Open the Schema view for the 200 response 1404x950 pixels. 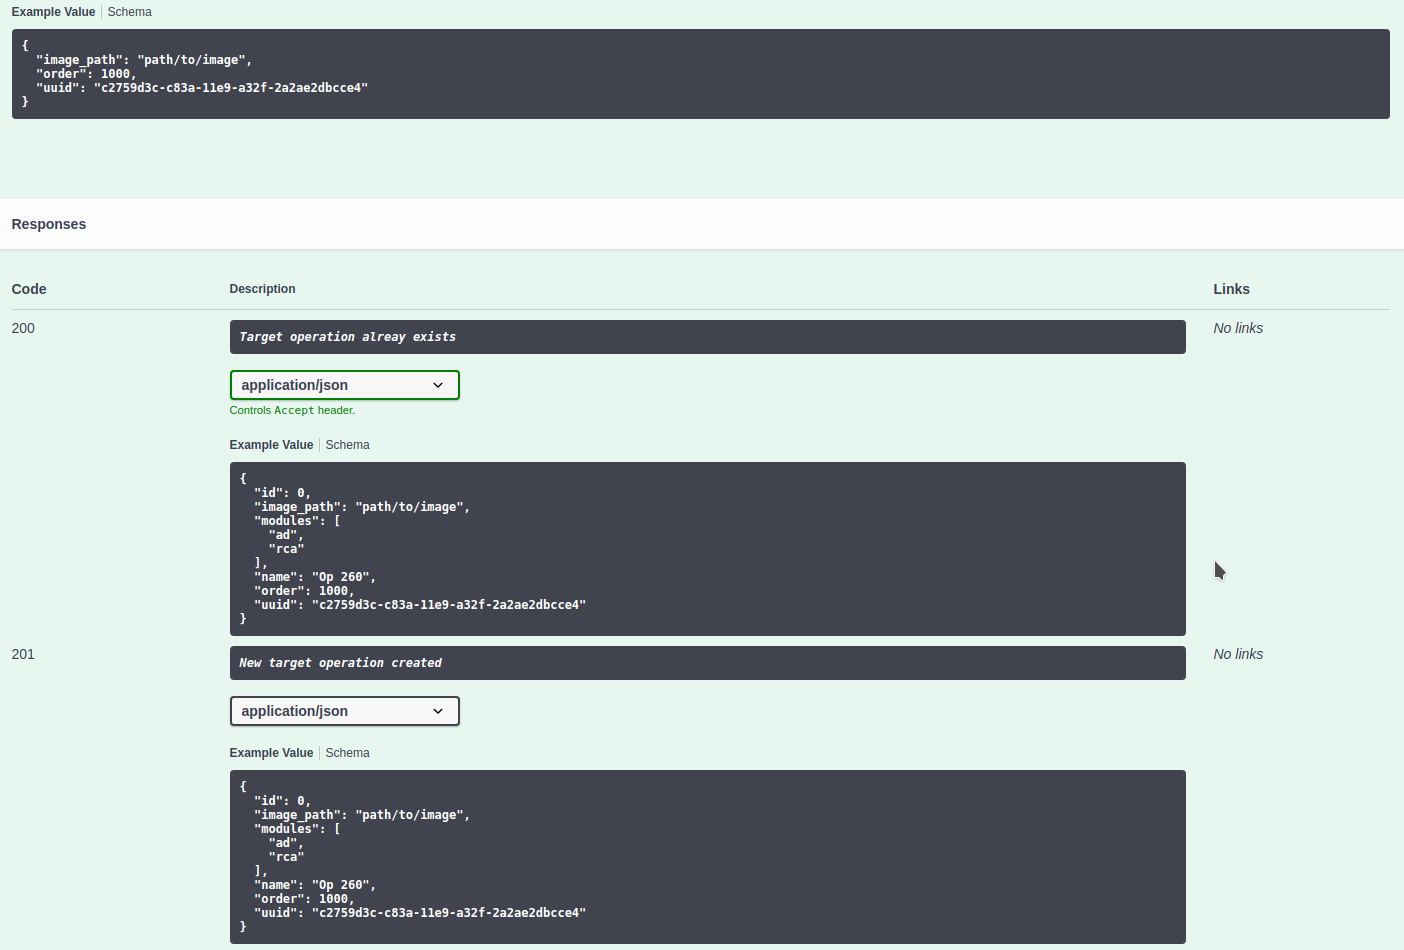[347, 444]
